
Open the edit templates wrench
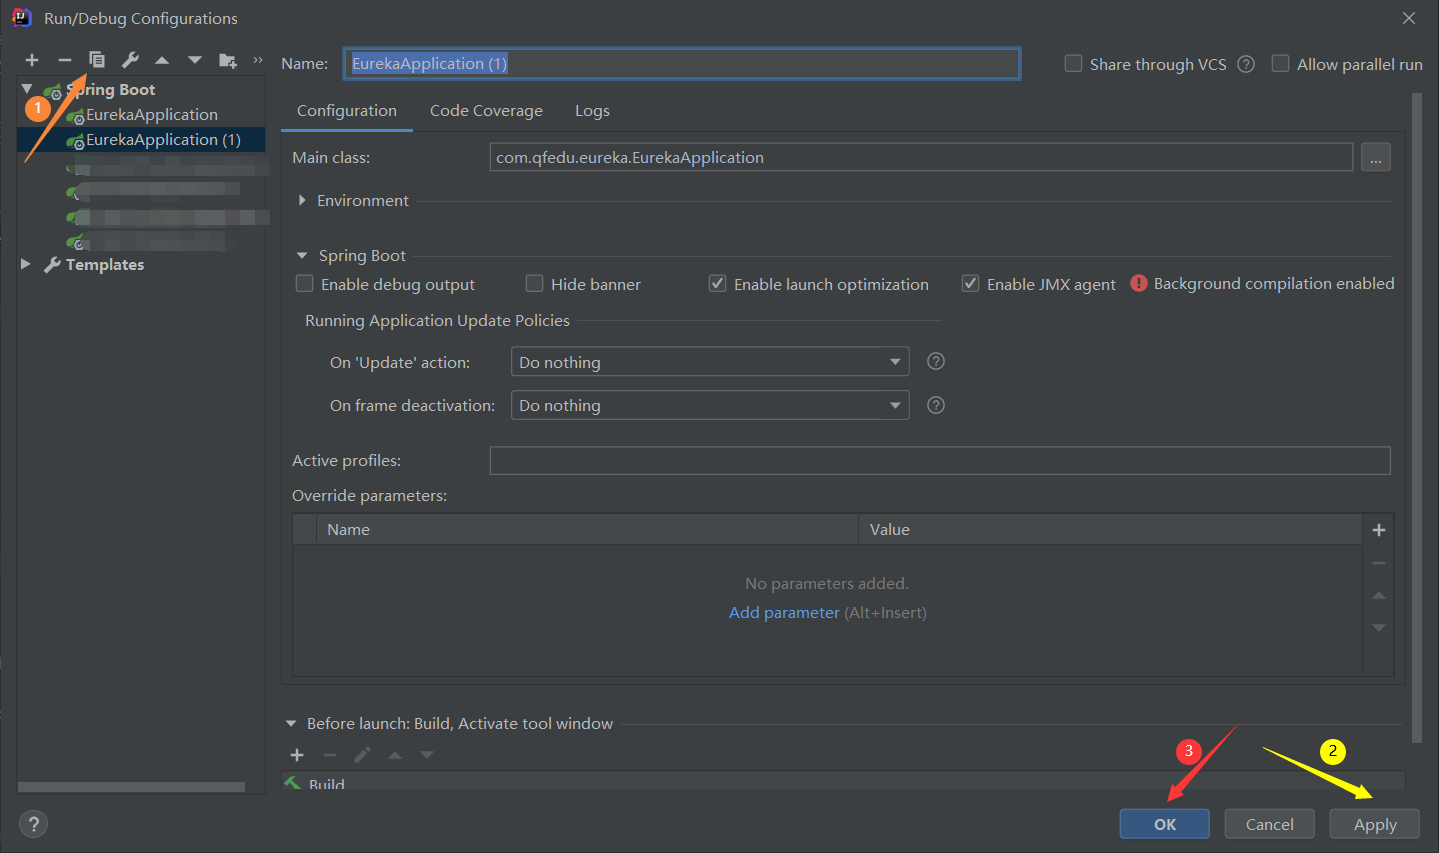(x=130, y=60)
